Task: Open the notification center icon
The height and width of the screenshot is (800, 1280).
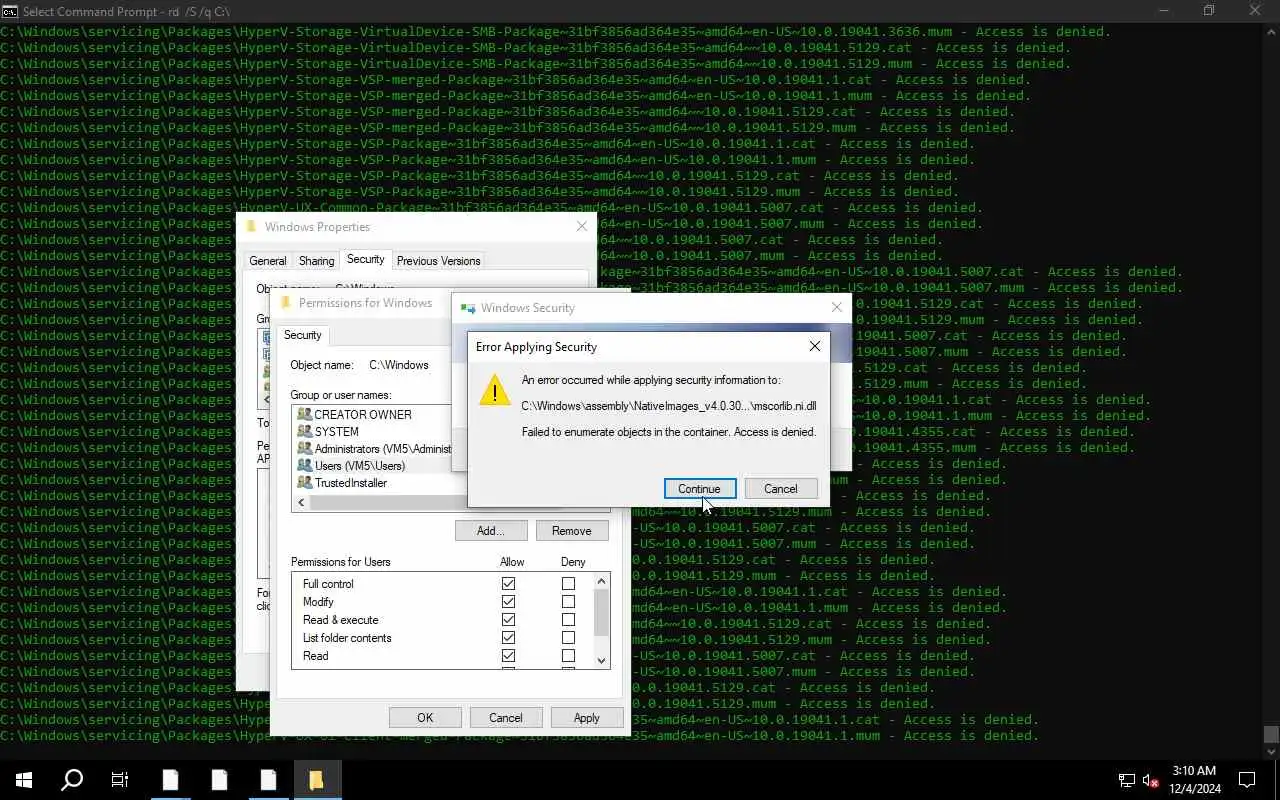Action: coord(1247,780)
